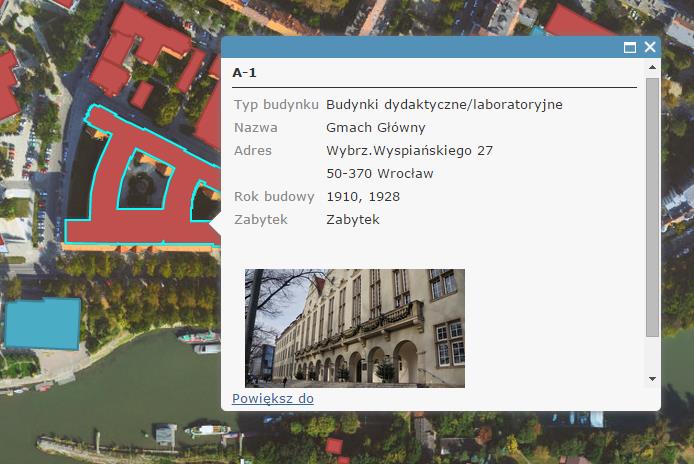This screenshot has width=694, height=464.
Task: Click the popup vertical scrollbar thumb
Action: pos(652,207)
